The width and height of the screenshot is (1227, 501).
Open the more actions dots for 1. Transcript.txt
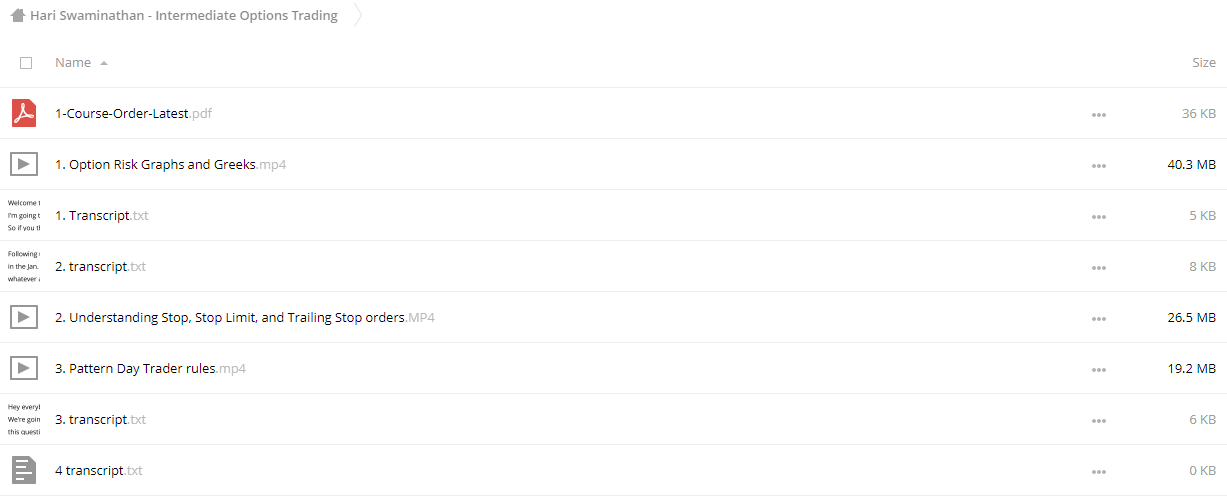point(1099,216)
